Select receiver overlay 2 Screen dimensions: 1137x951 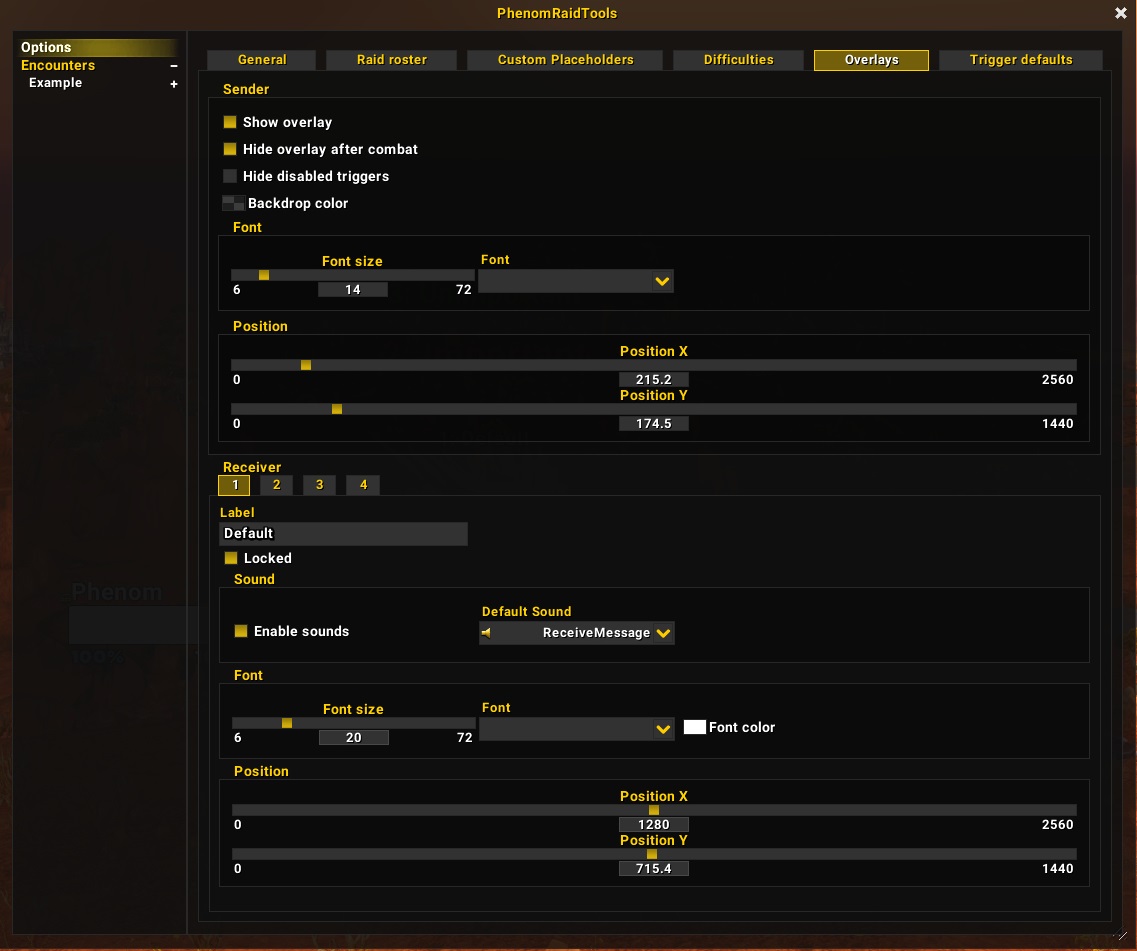click(x=276, y=485)
